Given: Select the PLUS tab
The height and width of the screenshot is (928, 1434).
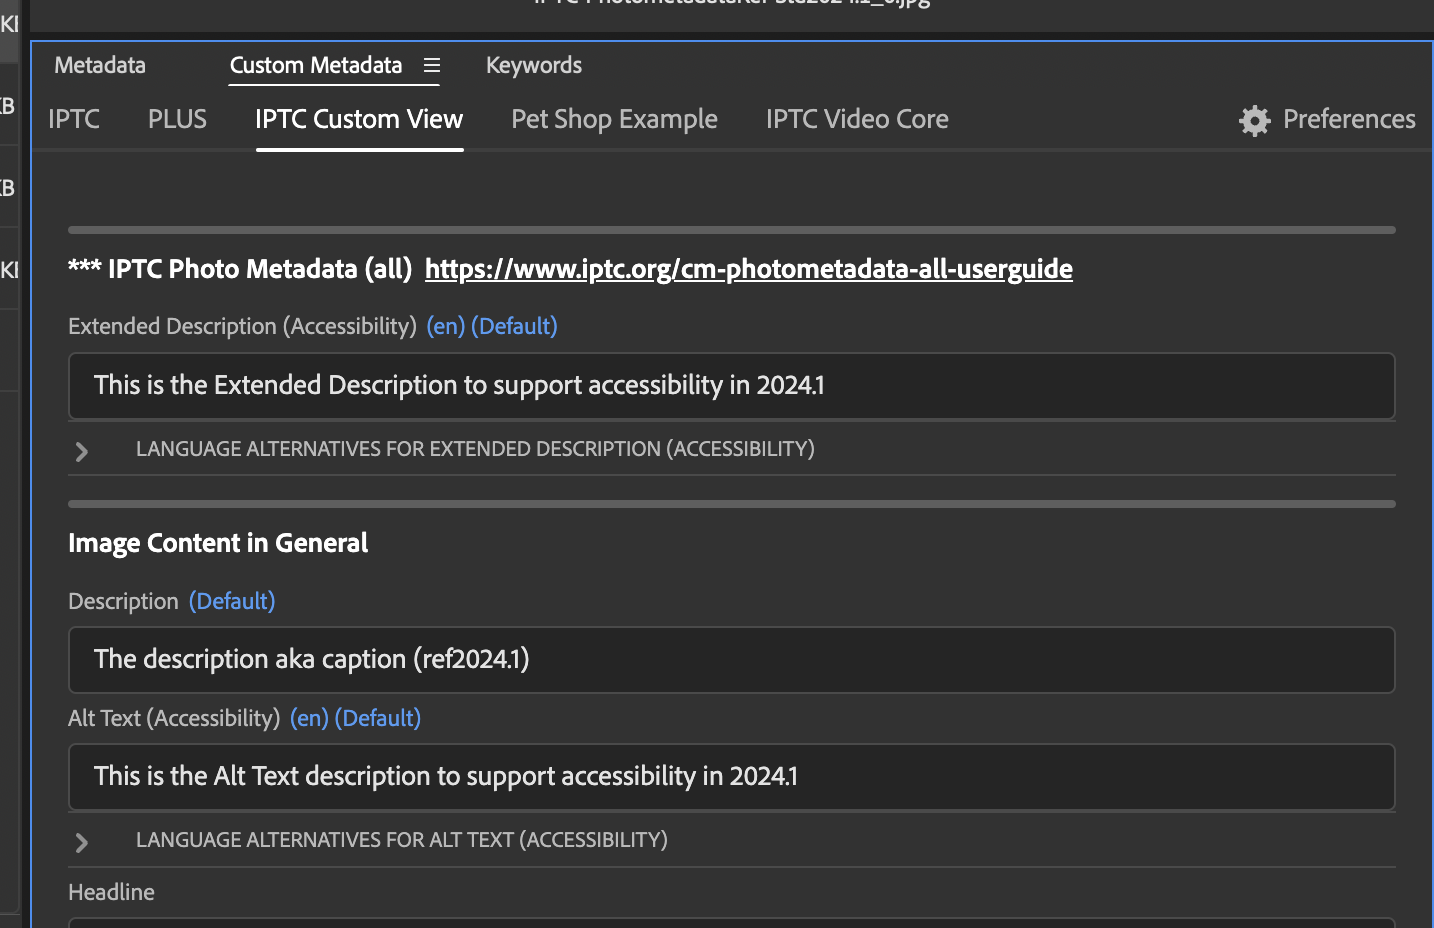Looking at the screenshot, I should pyautogui.click(x=176, y=119).
